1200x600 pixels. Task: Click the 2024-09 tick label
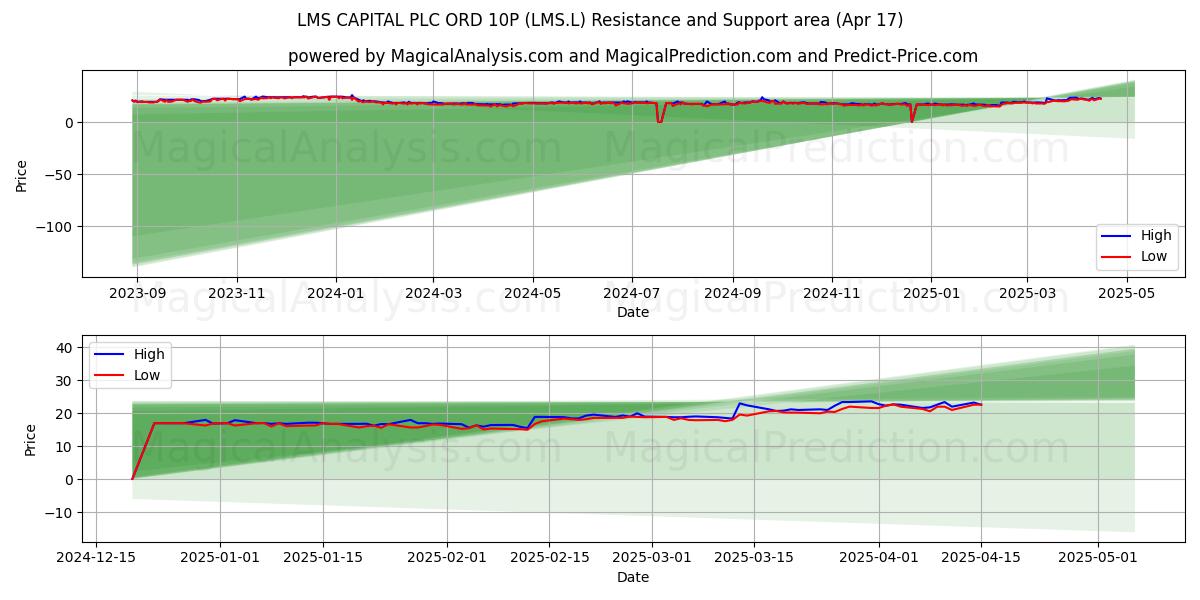[733, 293]
